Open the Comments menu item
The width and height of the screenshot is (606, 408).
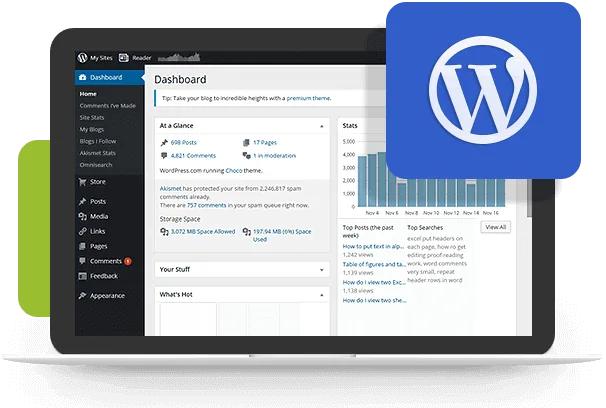tap(106, 261)
